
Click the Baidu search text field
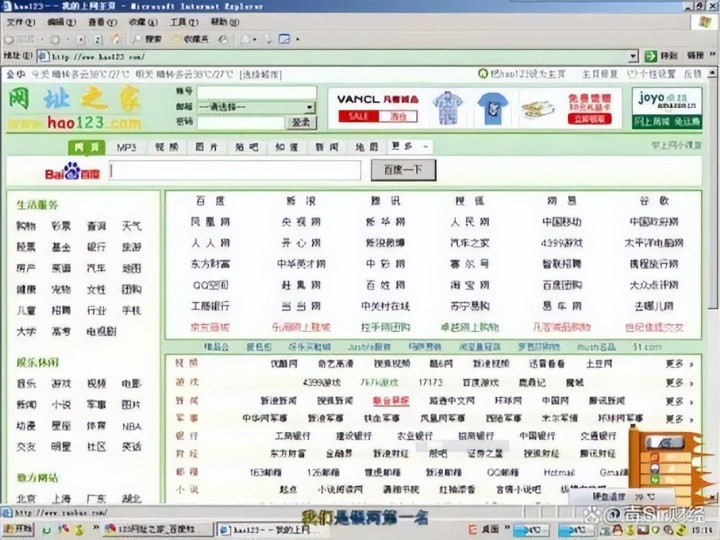[235, 170]
